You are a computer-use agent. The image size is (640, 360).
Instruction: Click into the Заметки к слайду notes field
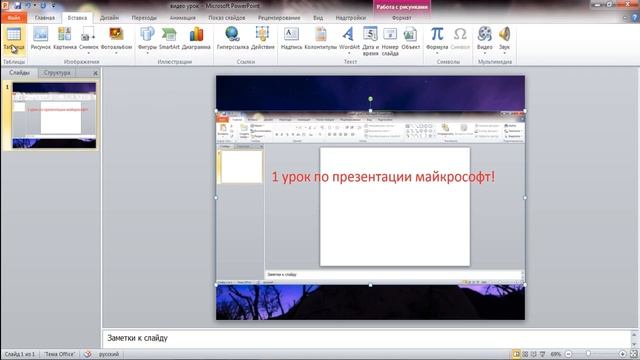367,338
